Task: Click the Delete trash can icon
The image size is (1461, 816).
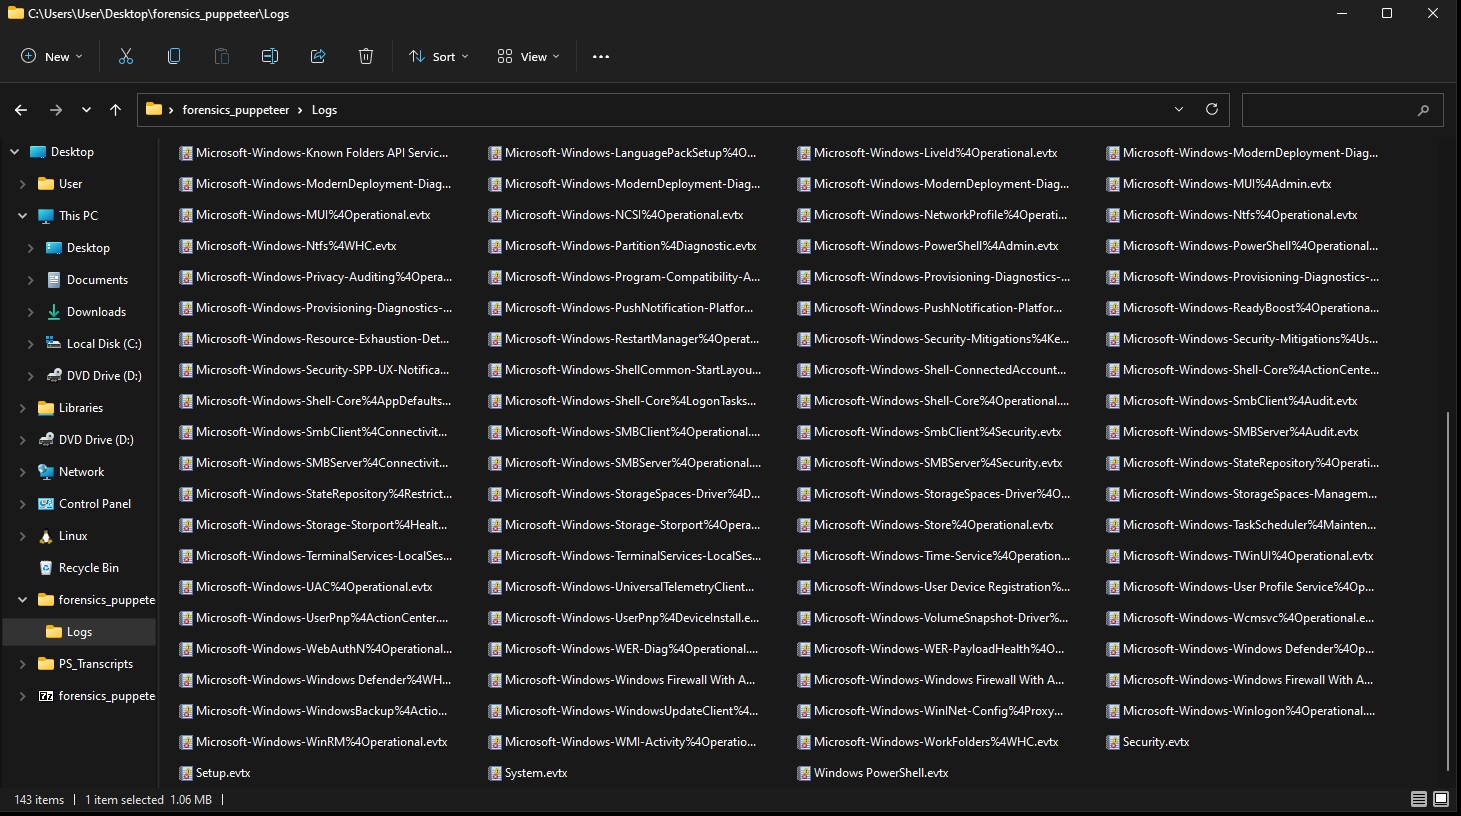Action: point(366,57)
